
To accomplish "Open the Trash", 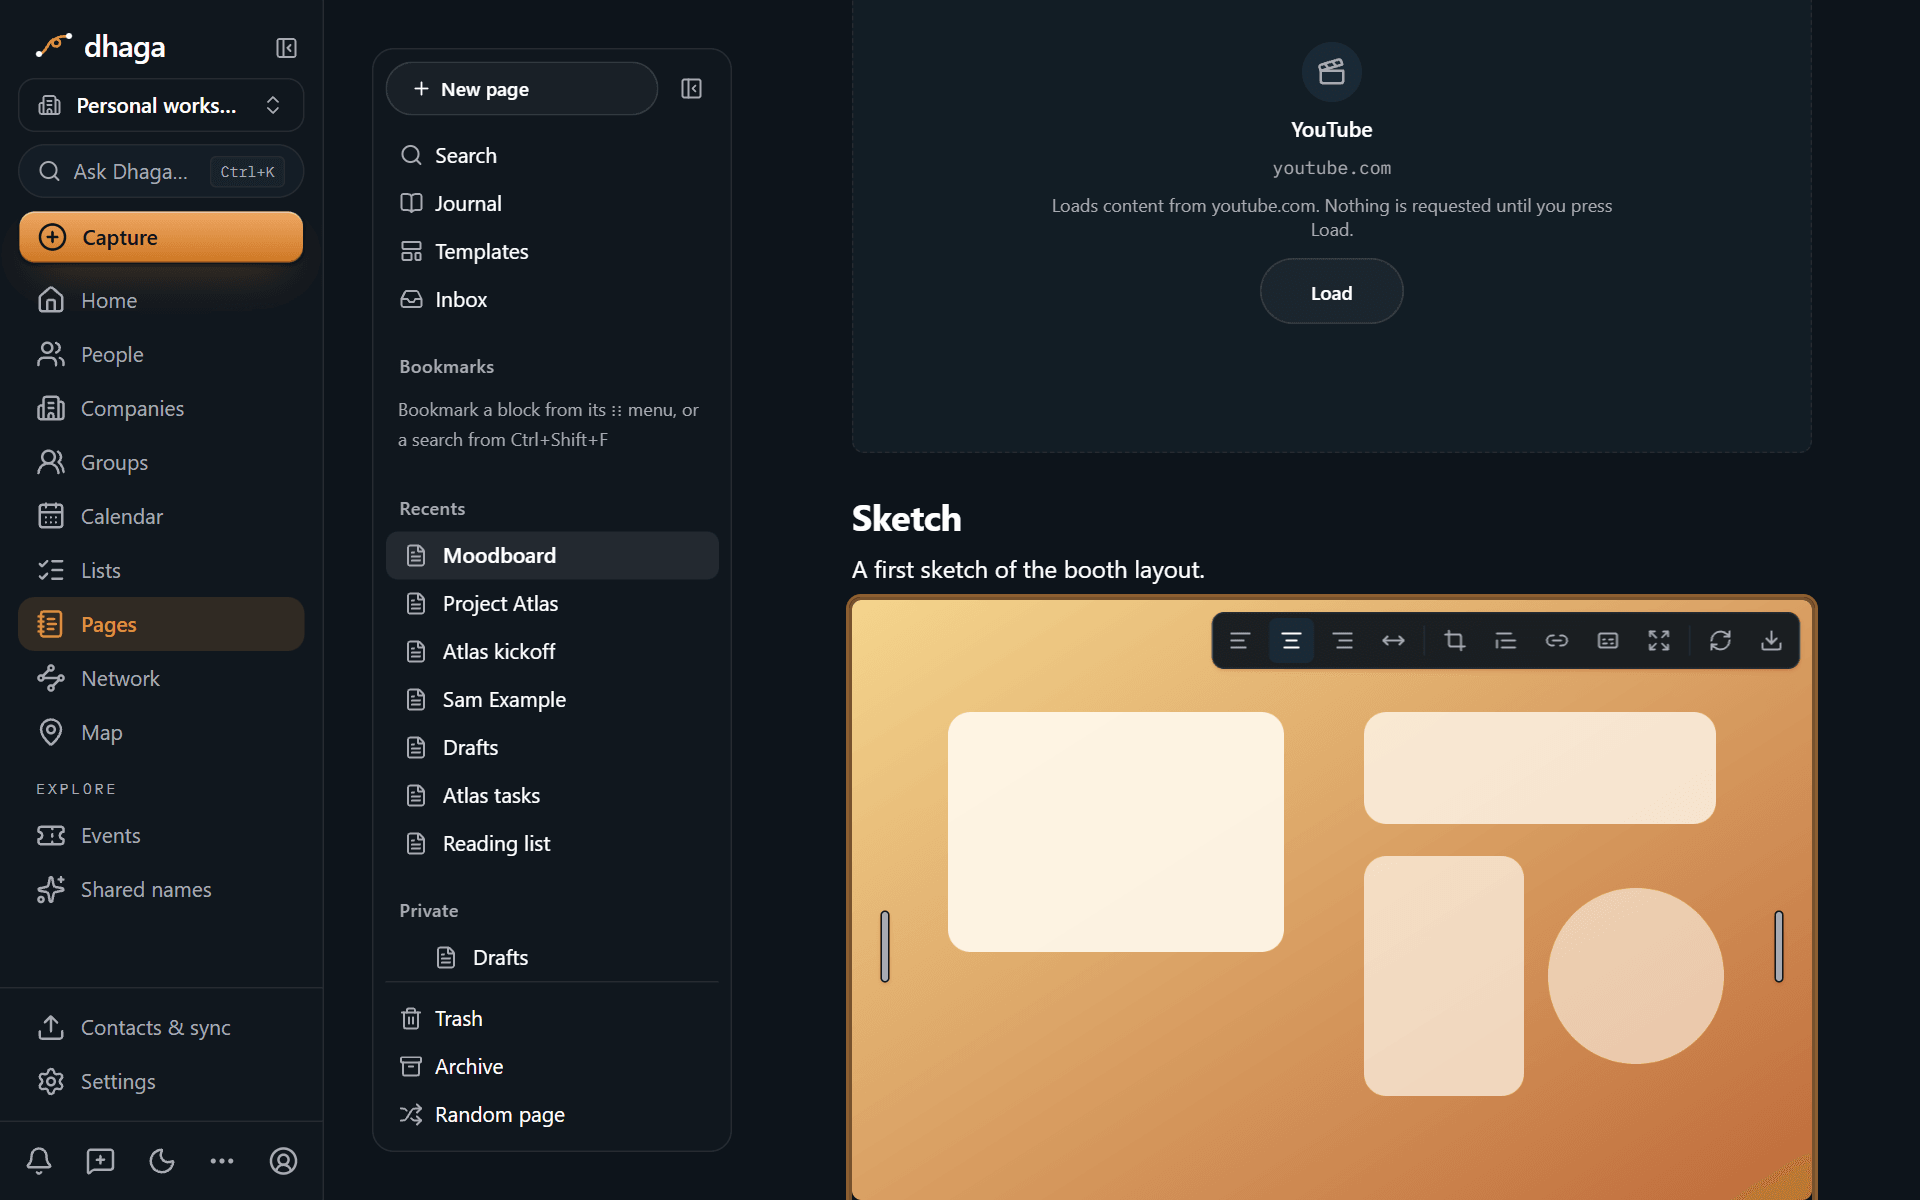I will click(552, 1018).
